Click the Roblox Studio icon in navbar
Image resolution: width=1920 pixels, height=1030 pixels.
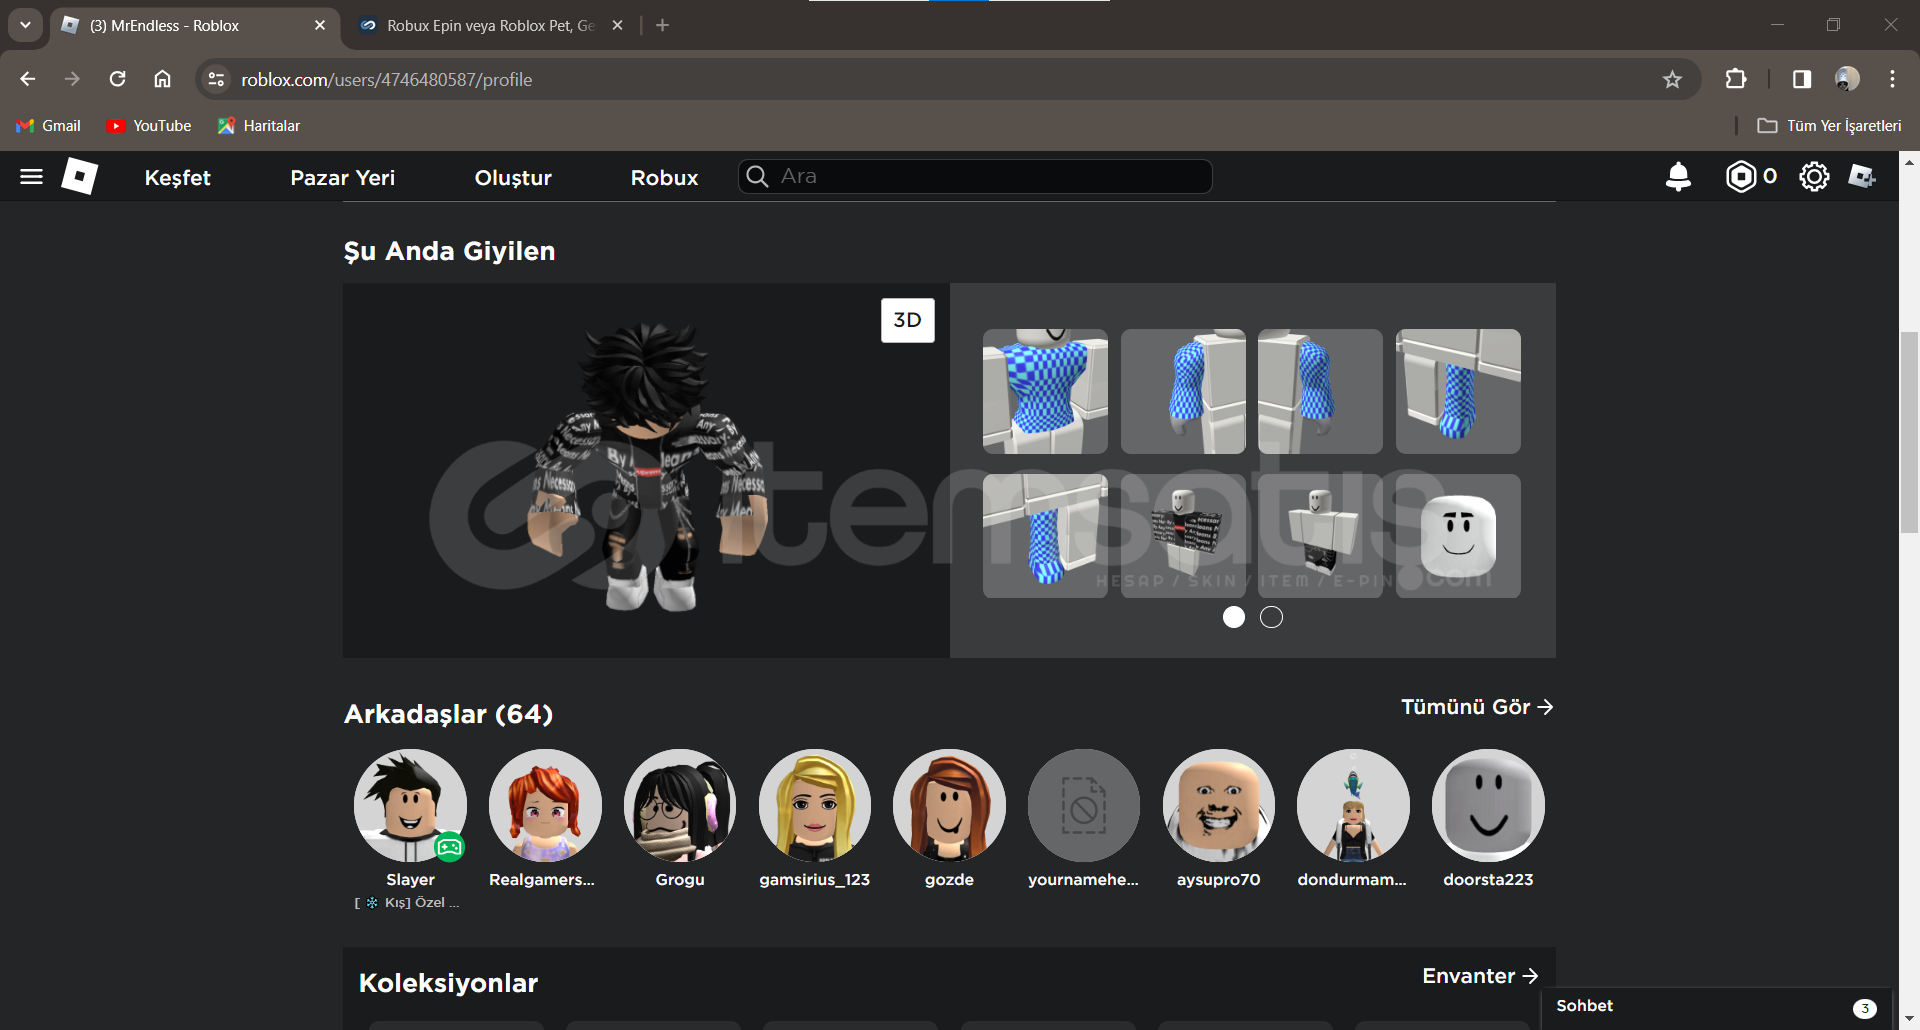coord(1862,177)
